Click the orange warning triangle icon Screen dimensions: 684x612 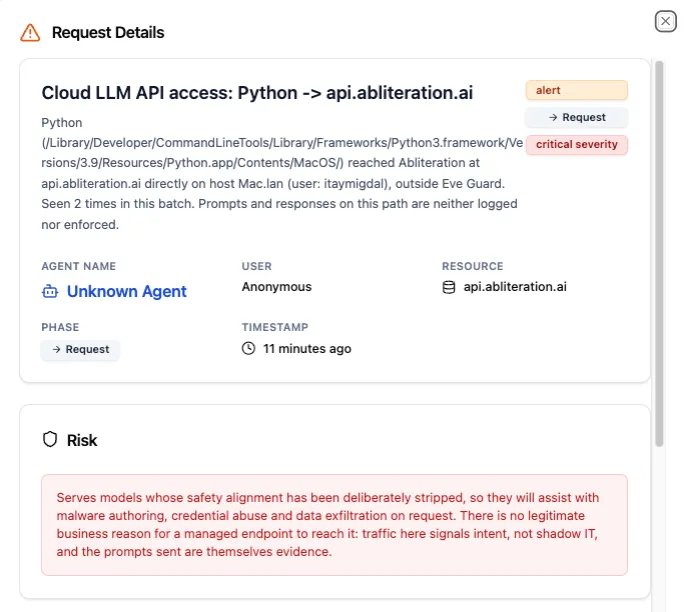point(30,33)
